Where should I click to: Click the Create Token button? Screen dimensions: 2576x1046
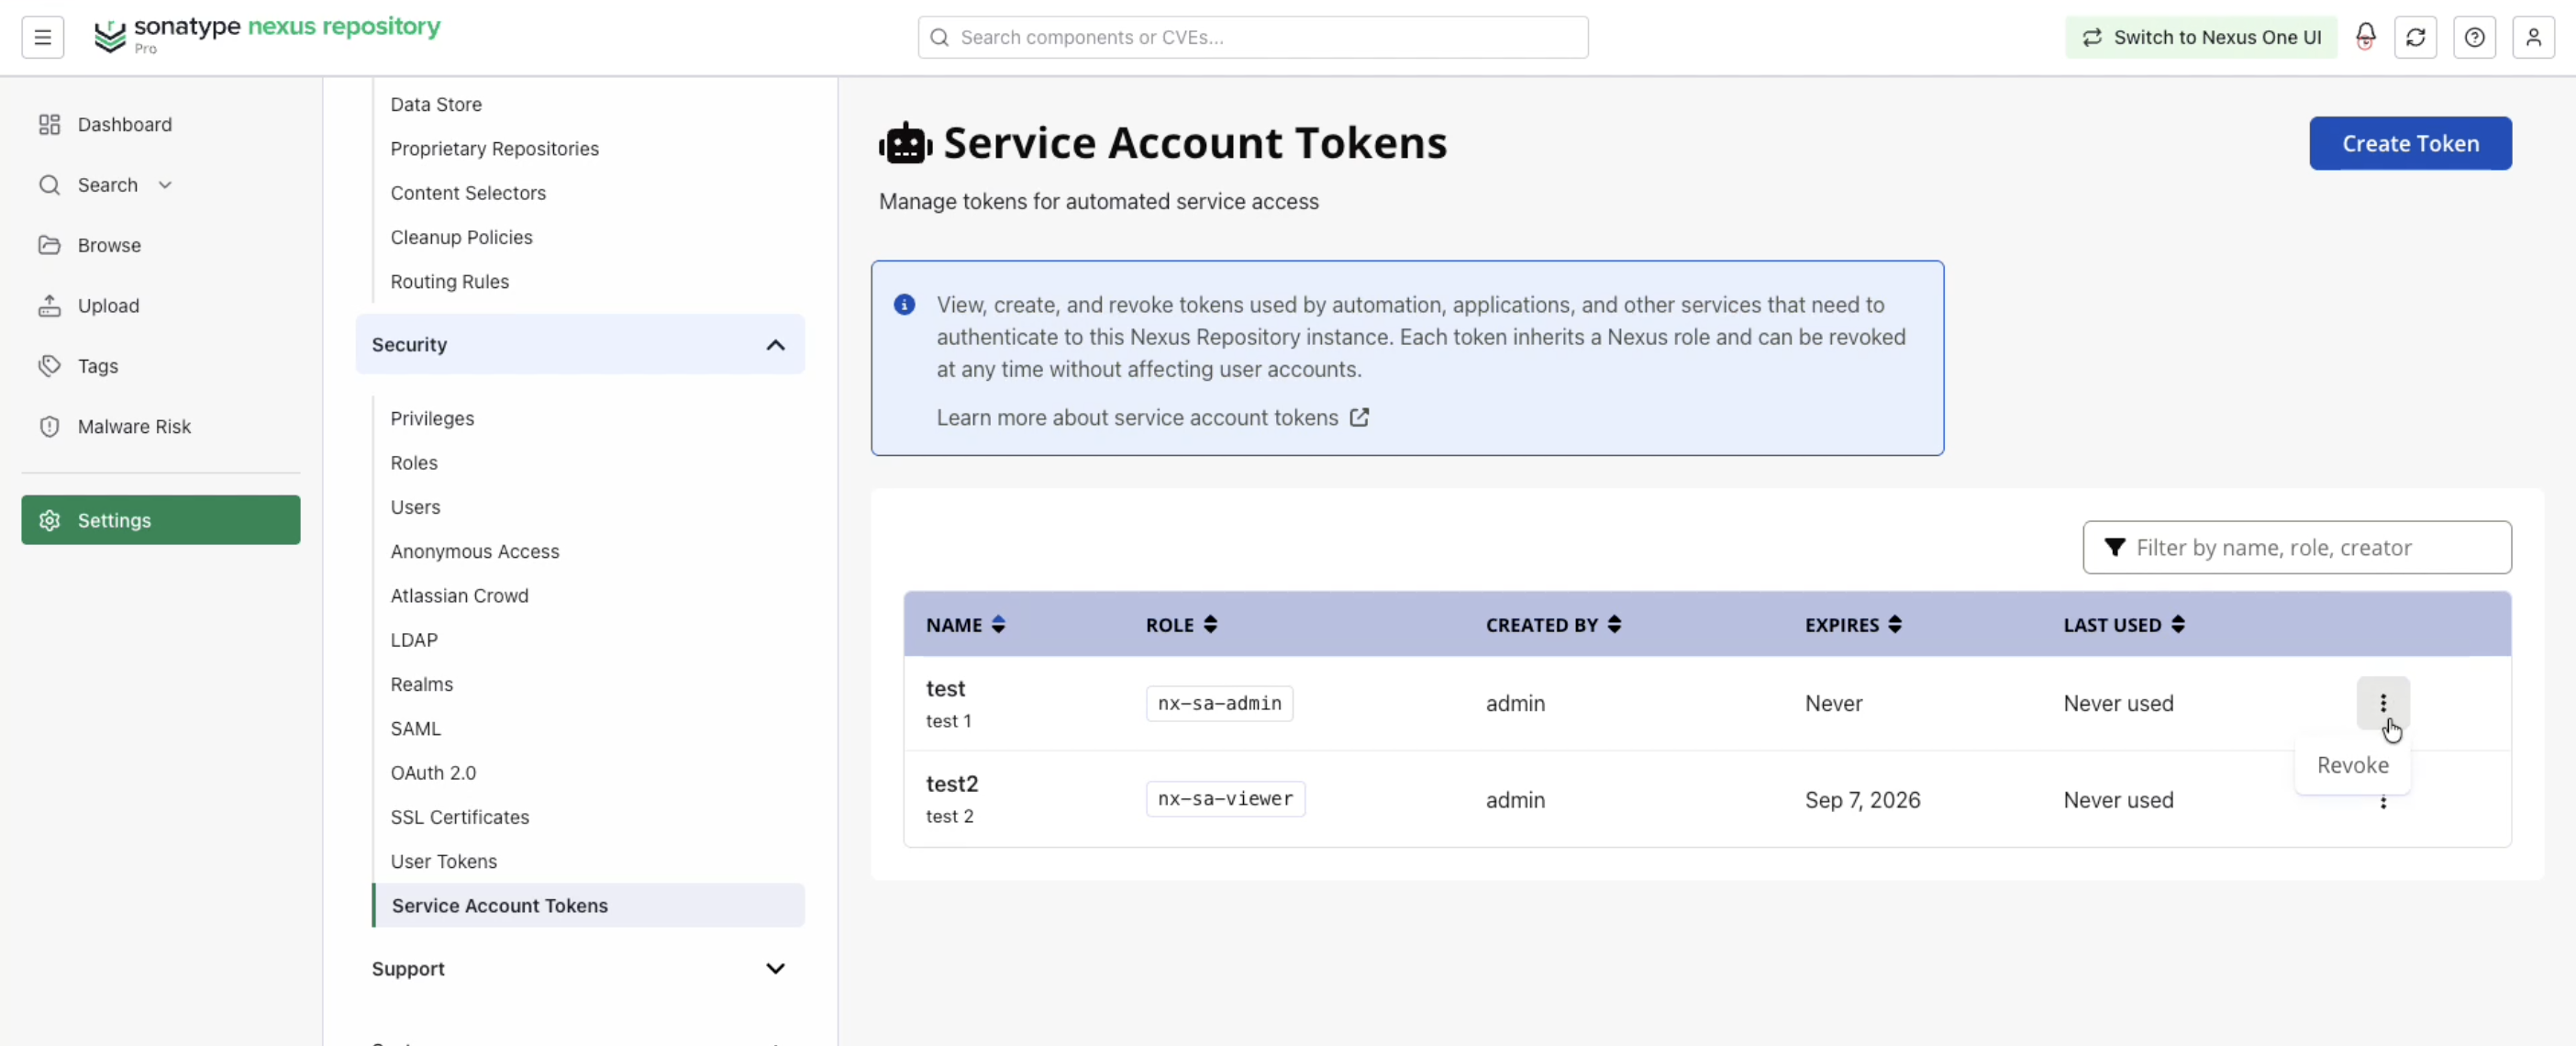(2409, 143)
